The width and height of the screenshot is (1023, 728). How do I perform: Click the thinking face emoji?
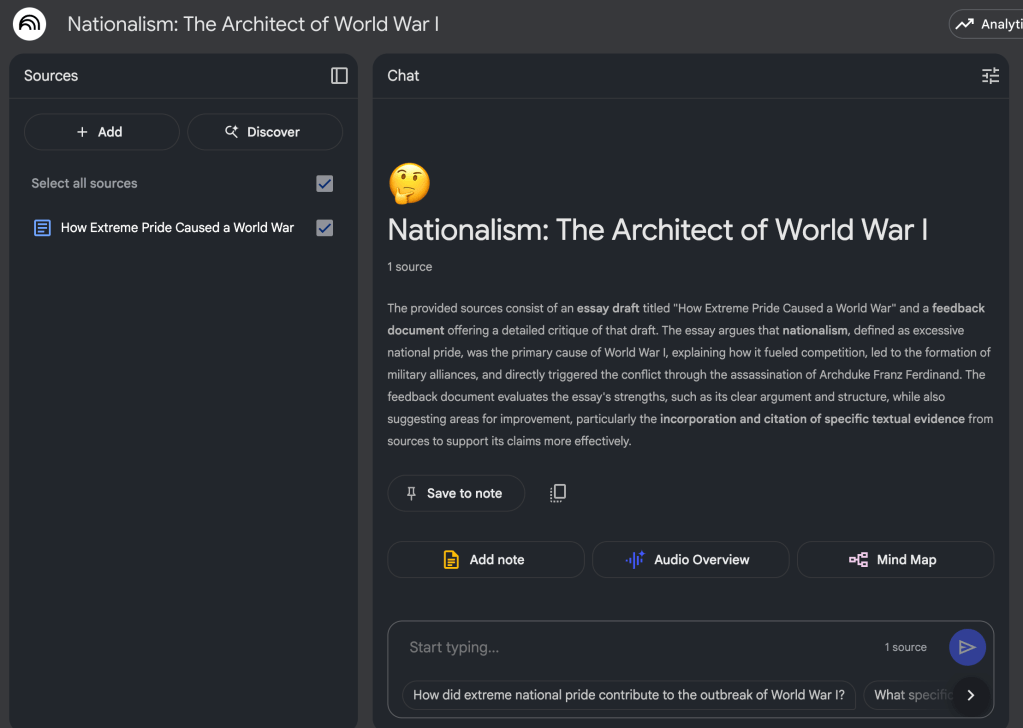point(409,184)
